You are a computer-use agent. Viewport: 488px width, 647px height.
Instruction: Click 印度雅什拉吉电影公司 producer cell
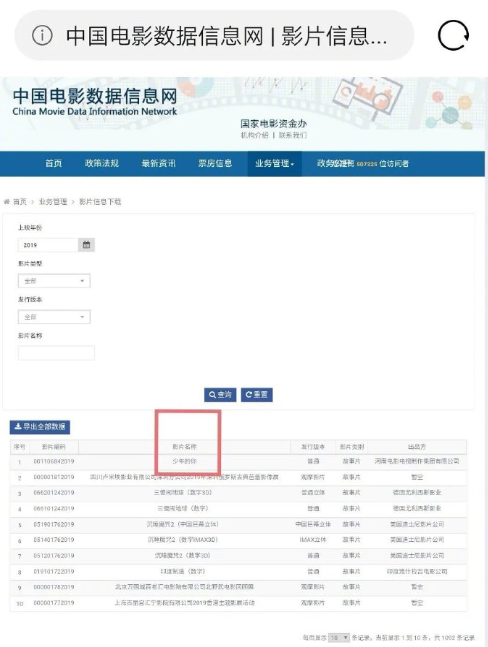pyautogui.click(x=417, y=571)
